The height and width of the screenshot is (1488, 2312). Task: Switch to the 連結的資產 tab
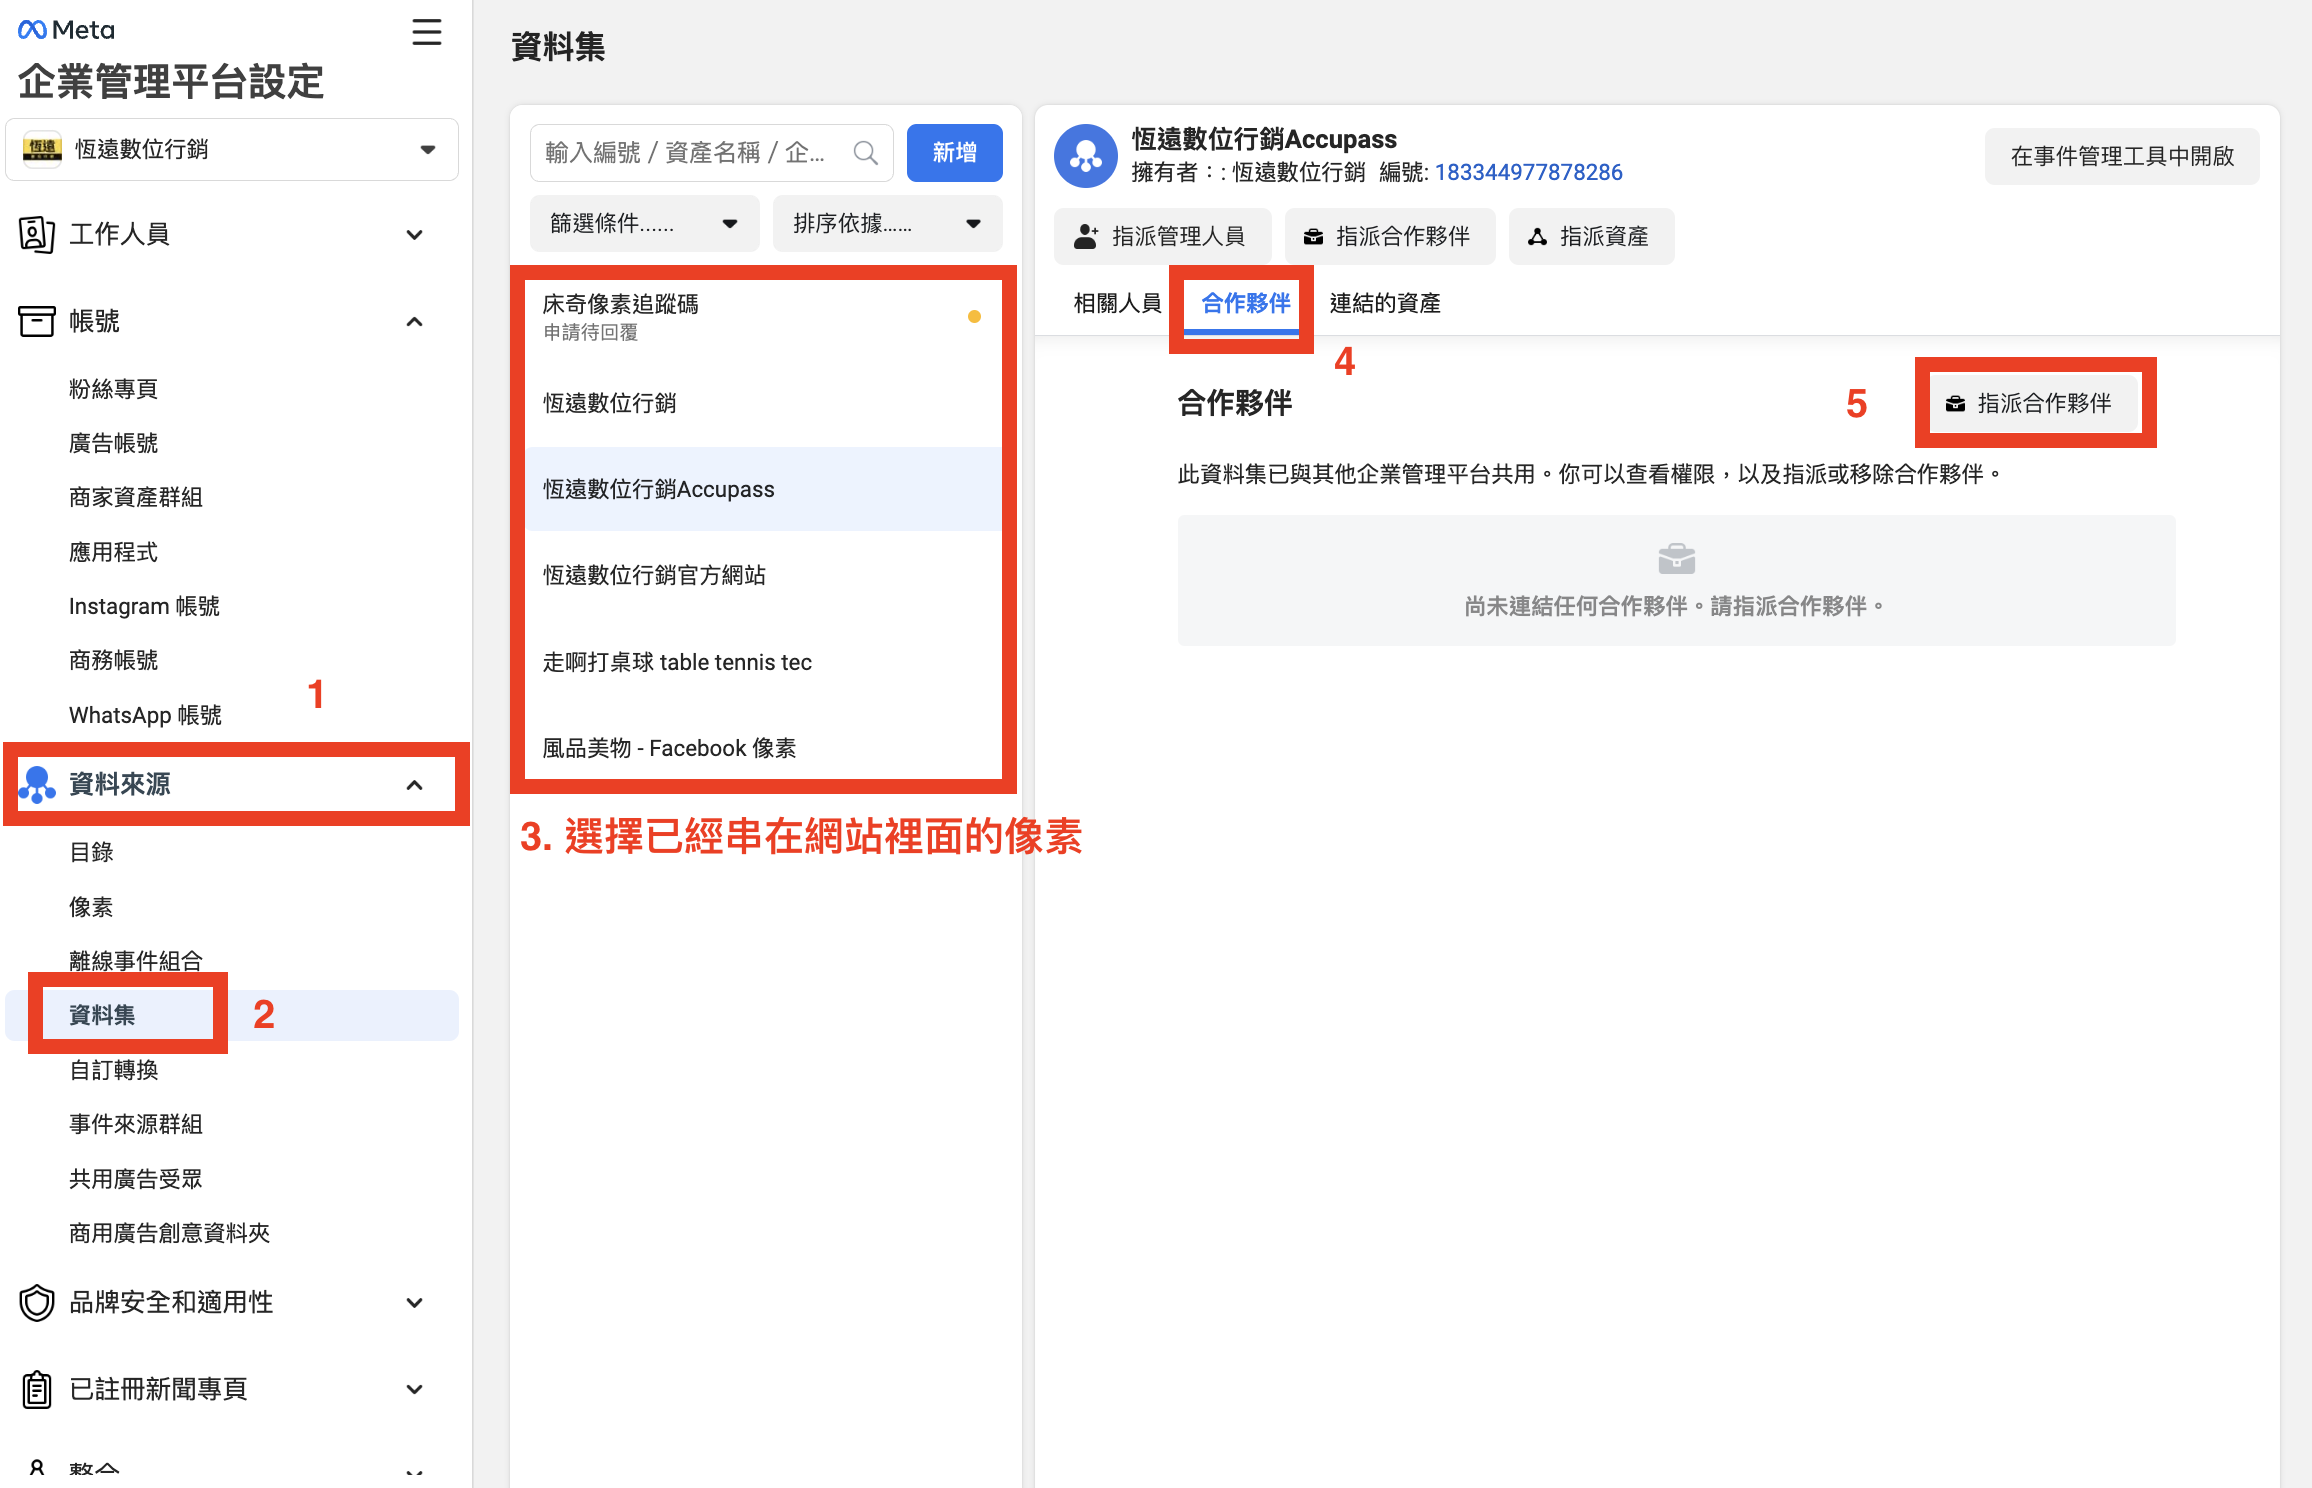pos(1384,303)
